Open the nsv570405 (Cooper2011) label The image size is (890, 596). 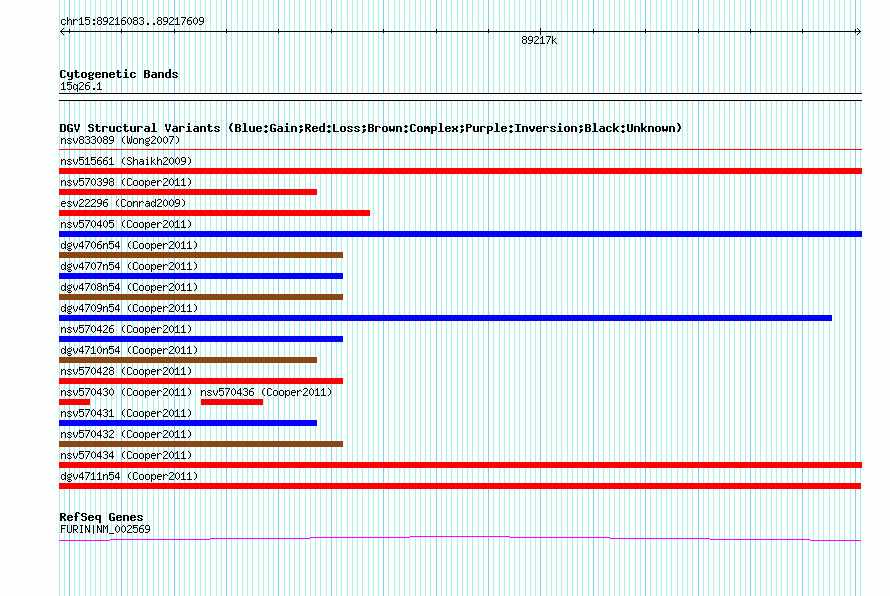tap(126, 224)
